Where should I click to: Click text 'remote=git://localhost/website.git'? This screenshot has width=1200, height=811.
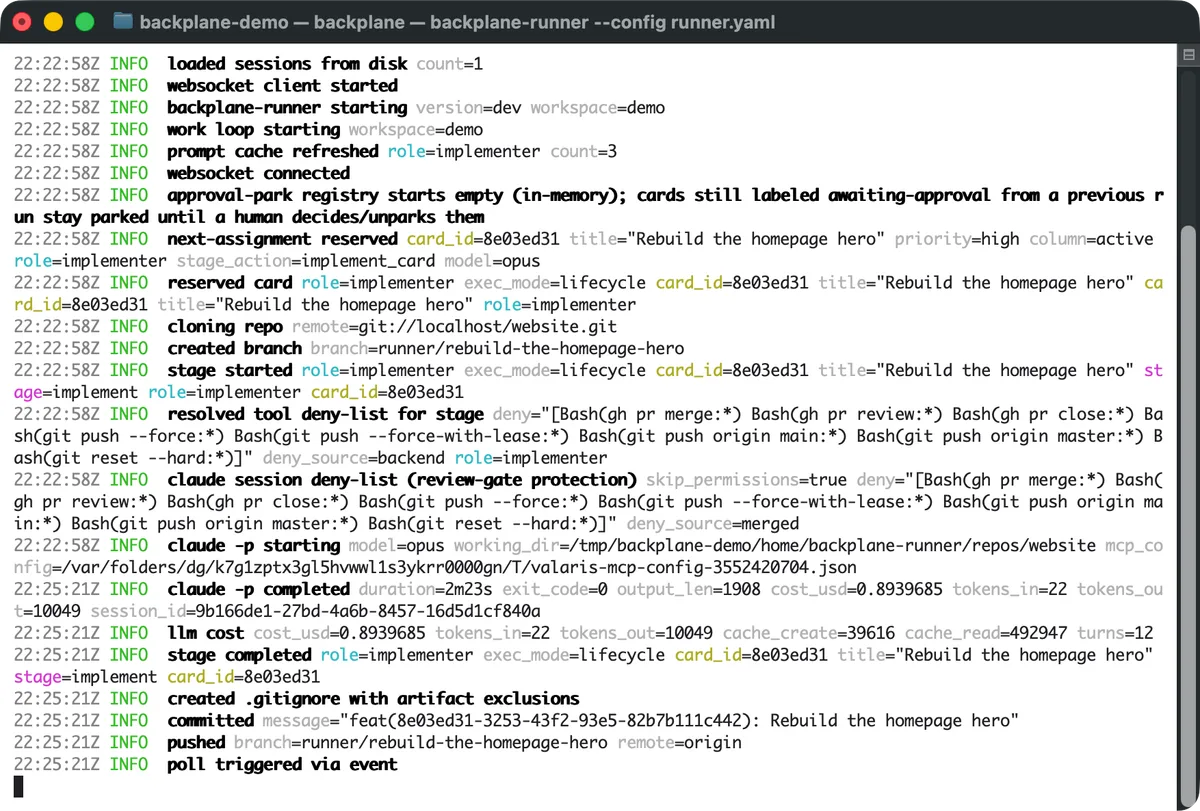tap(455, 328)
